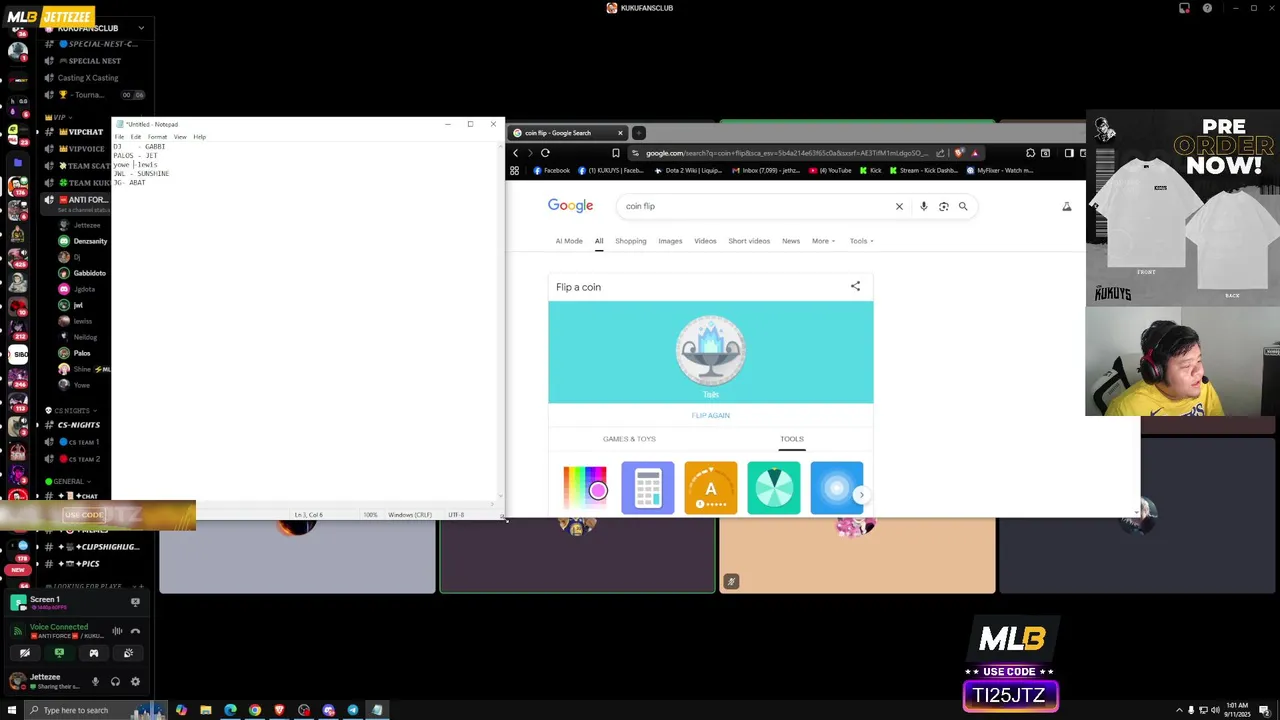Open Notepad File menu
The image size is (1280, 720).
[119, 137]
